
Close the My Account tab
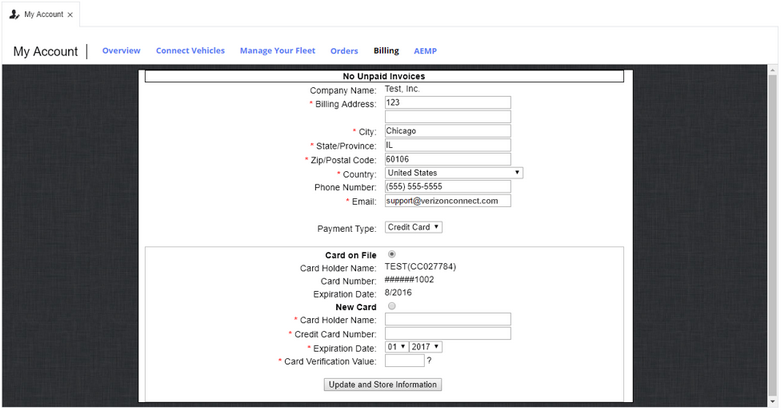[70, 15]
